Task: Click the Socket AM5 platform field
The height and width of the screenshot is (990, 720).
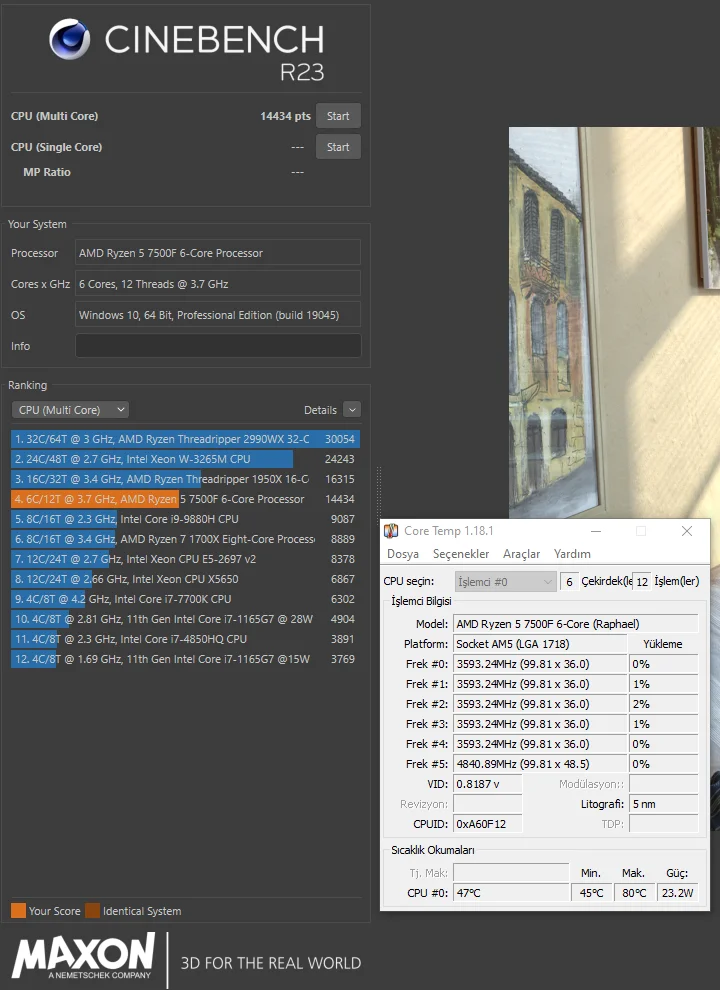Action: coord(540,644)
